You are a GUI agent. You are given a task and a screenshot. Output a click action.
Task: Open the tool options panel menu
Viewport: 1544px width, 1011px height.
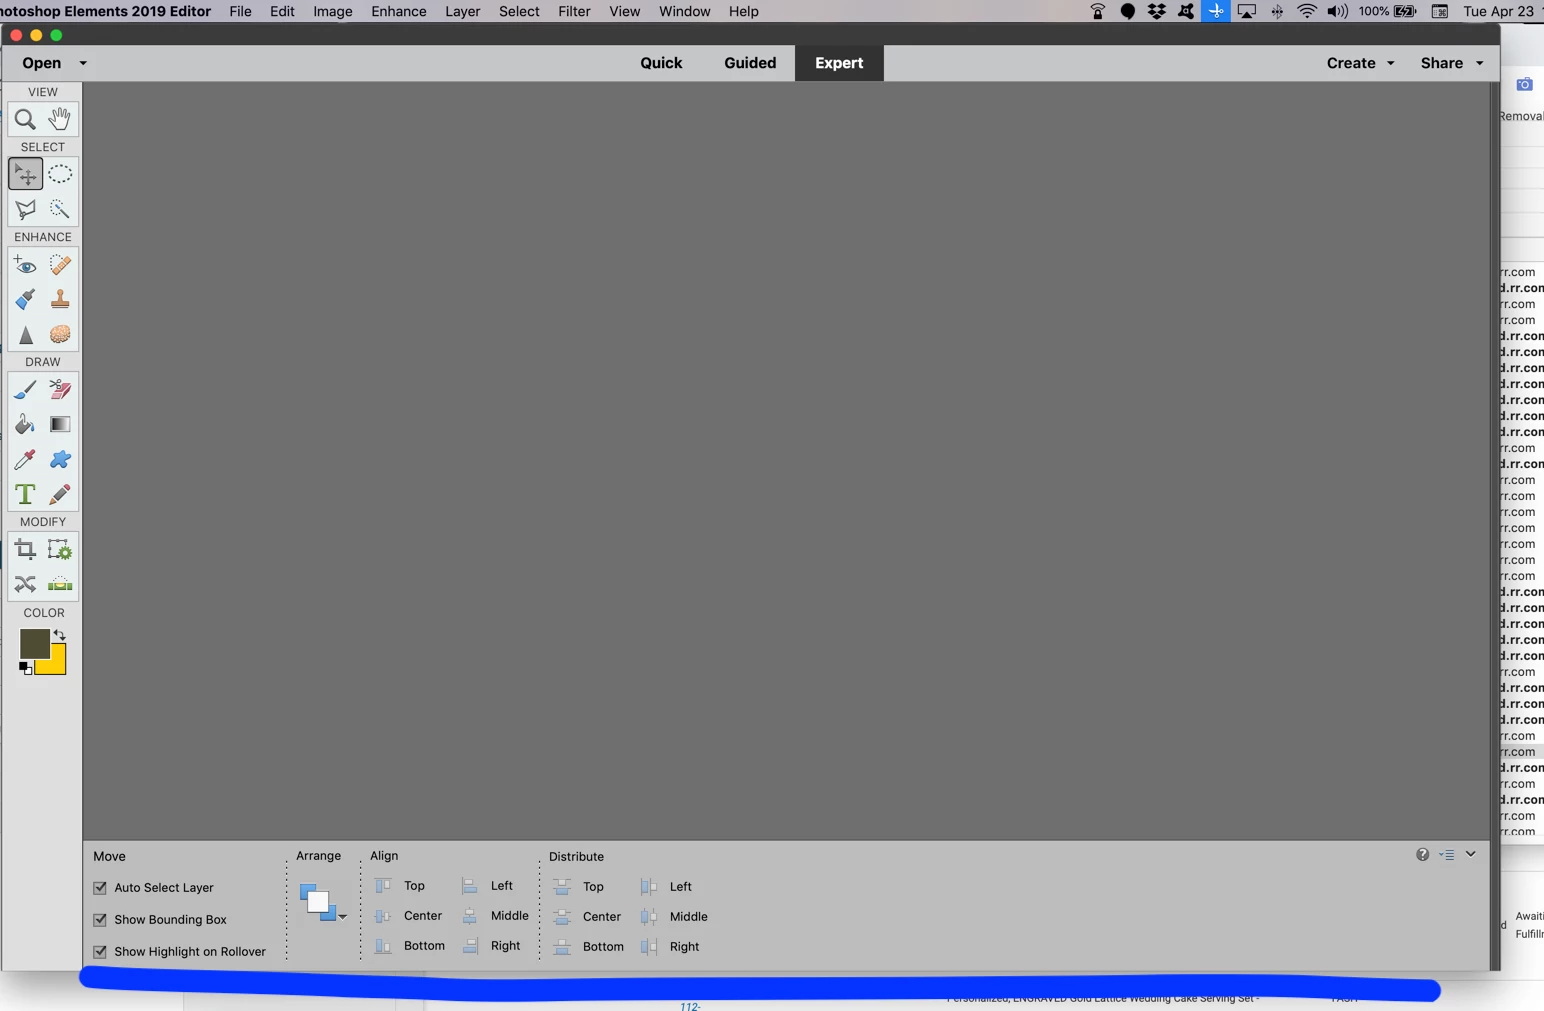[x=1447, y=855]
